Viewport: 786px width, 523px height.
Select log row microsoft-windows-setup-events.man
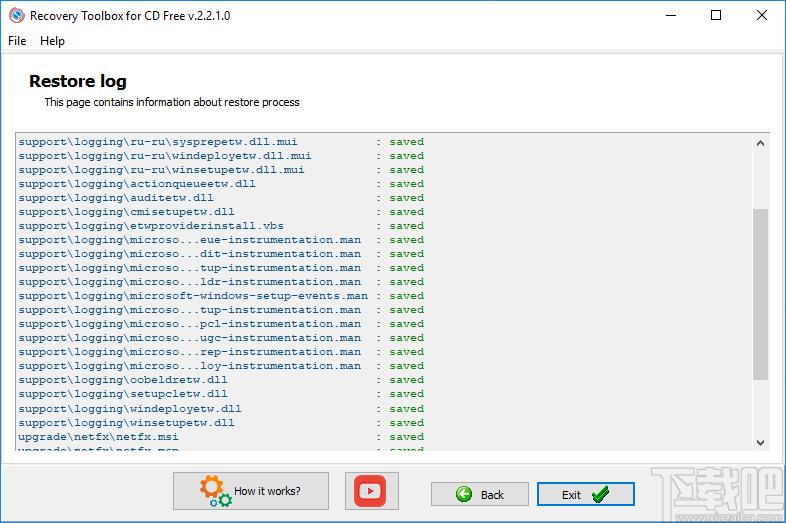[221, 296]
